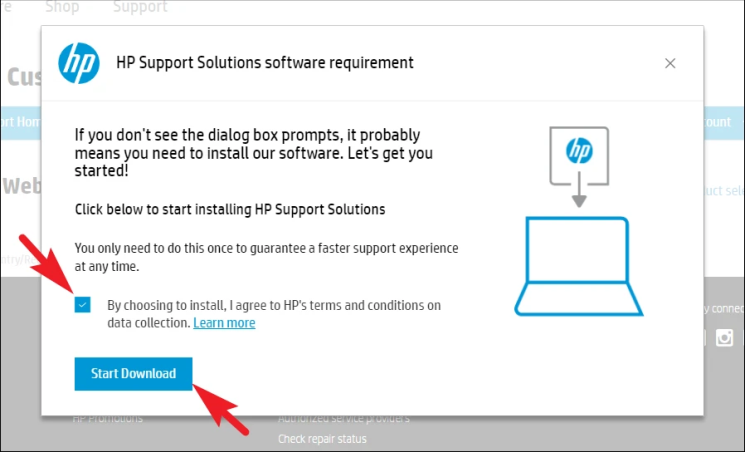The image size is (745, 452).
Task: Click the 'If you don't see the dialog box prompts' heading
Action: click(254, 153)
